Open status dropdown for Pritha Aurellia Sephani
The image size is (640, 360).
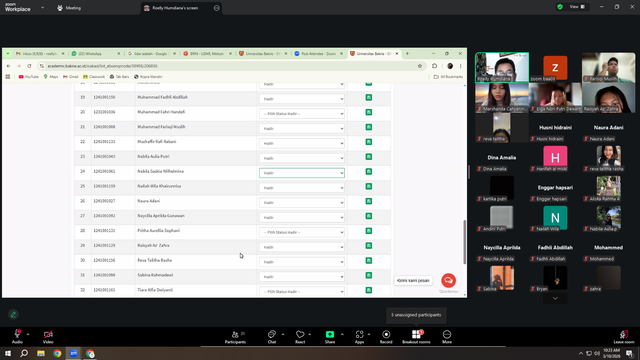302,232
